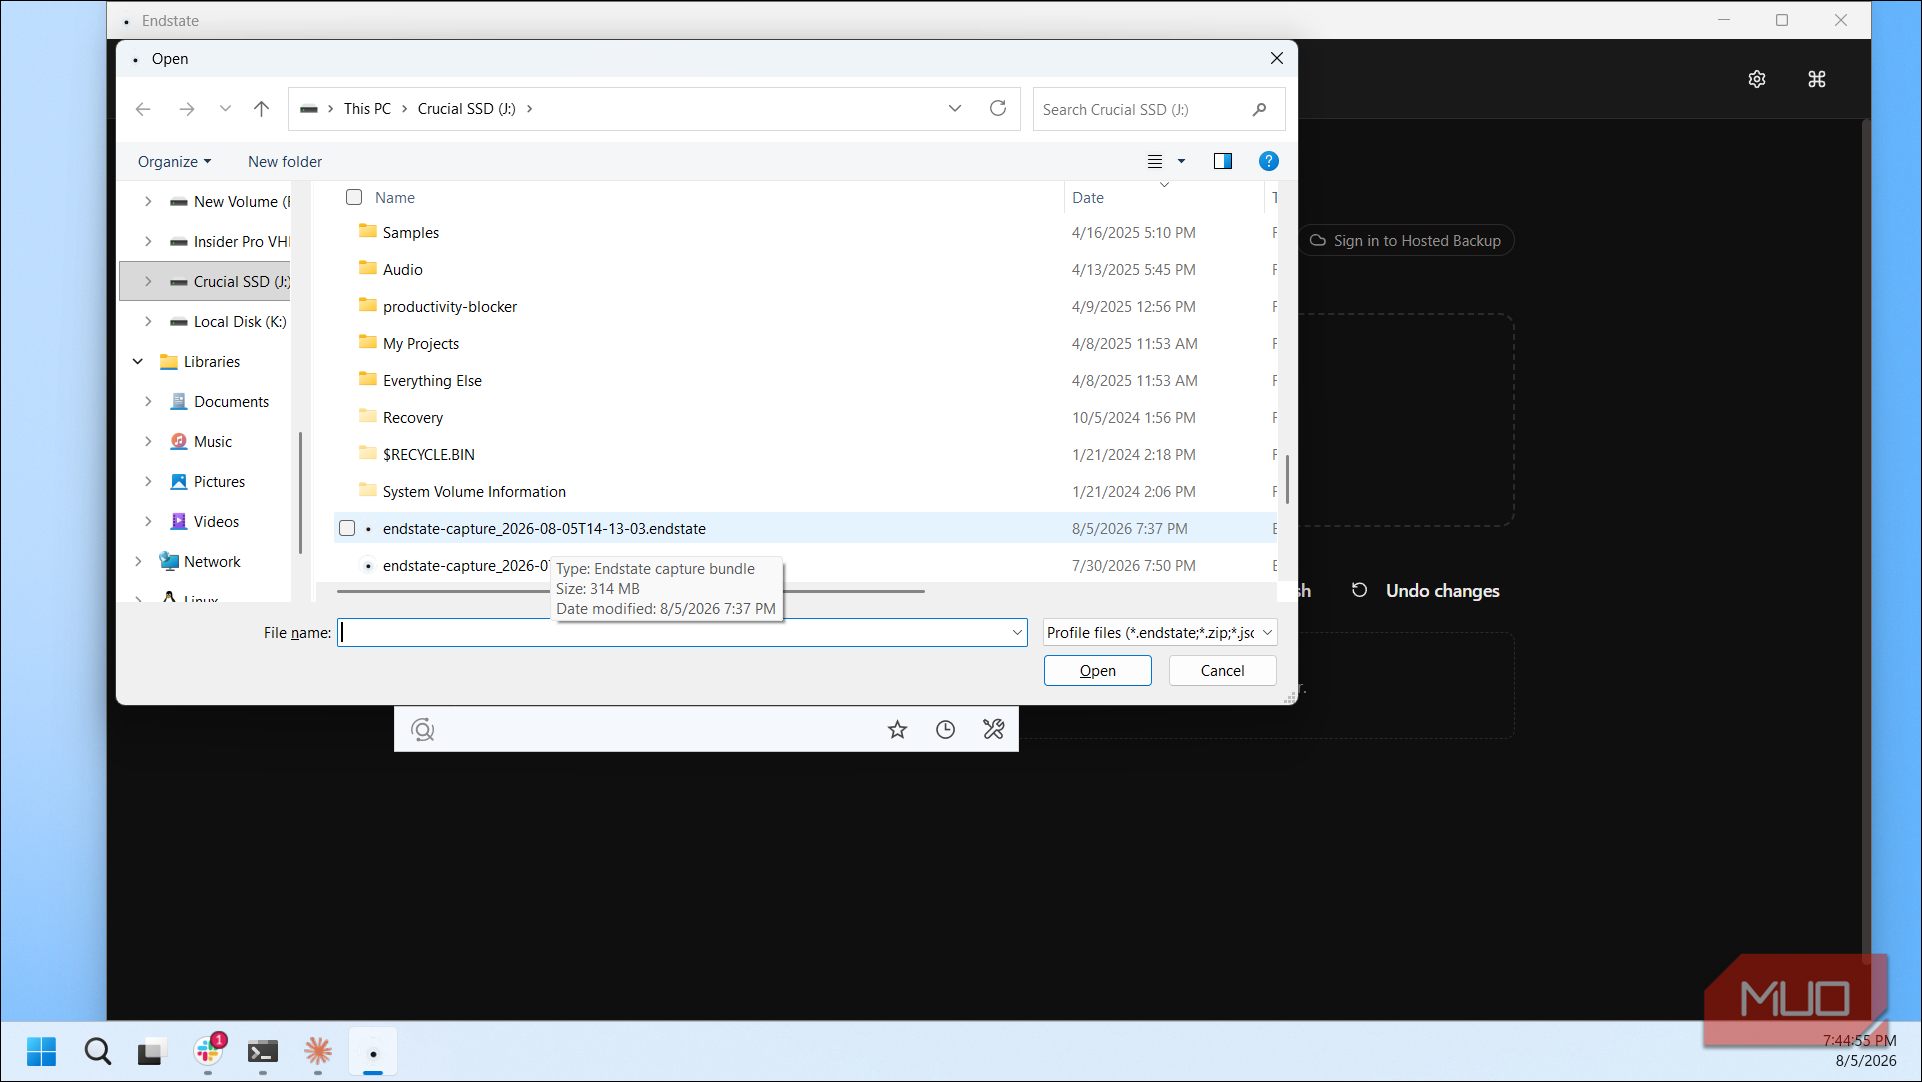1922x1082 pixels.
Task: Sort files by Name column
Action: [x=395, y=198]
